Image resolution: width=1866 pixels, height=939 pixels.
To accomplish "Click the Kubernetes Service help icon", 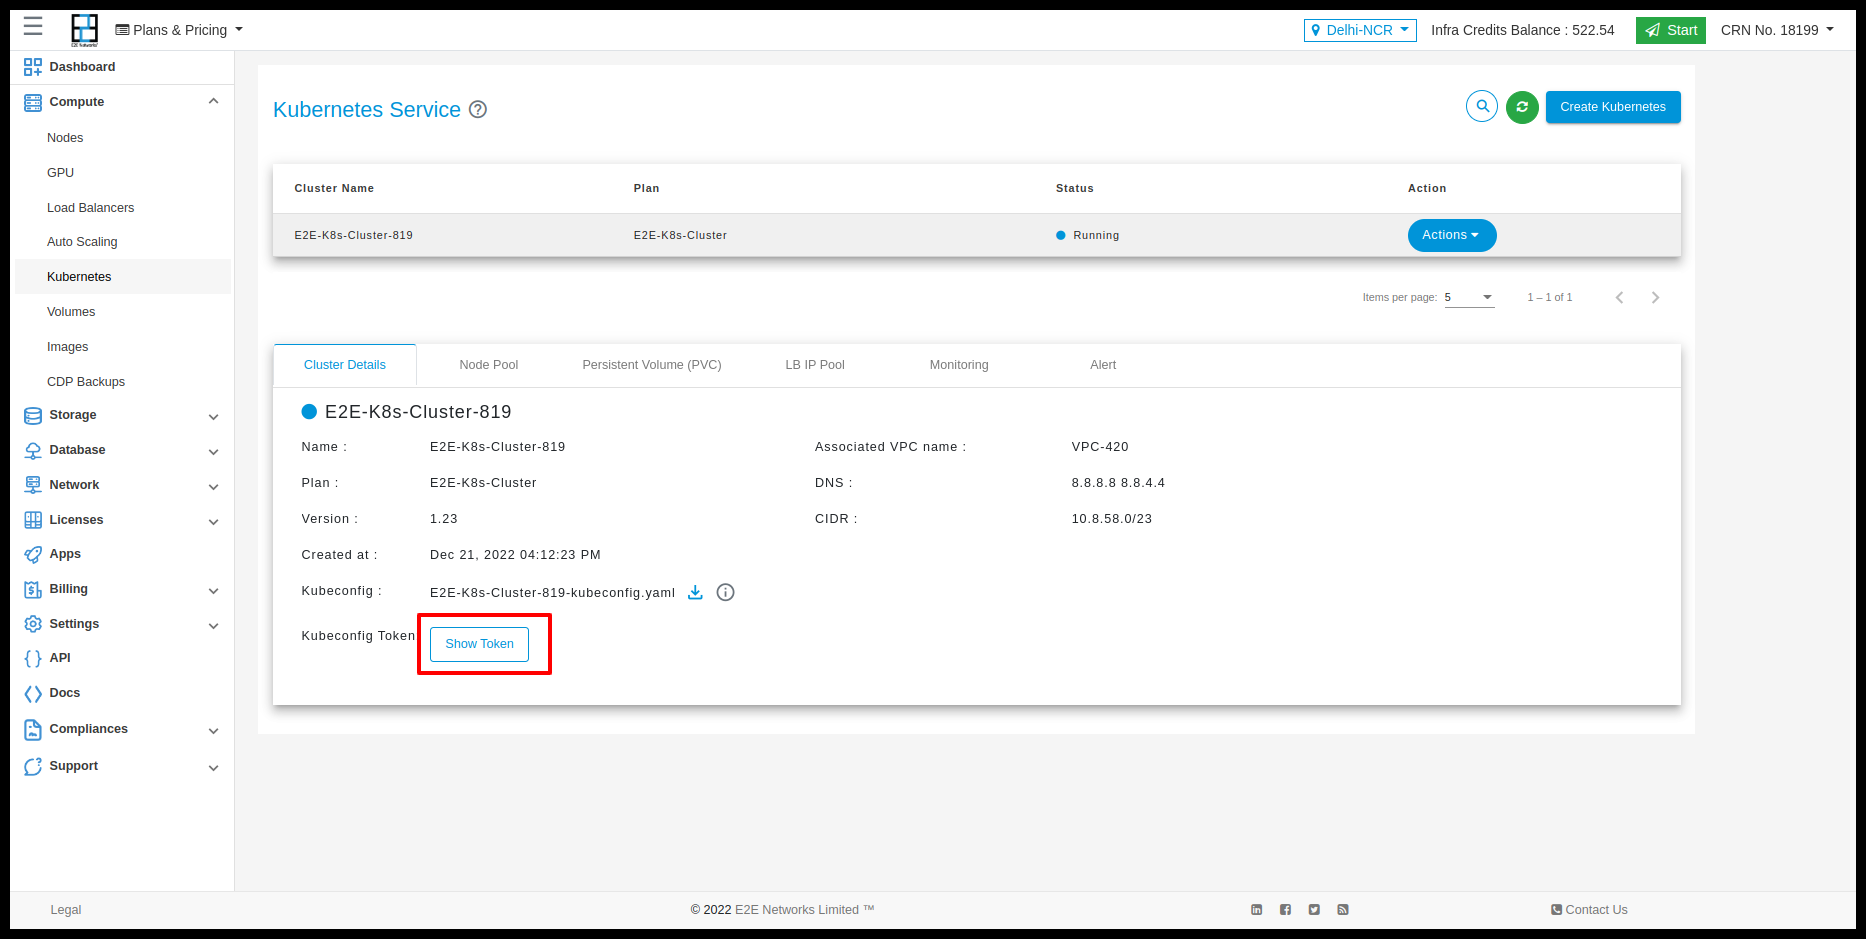I will point(478,110).
